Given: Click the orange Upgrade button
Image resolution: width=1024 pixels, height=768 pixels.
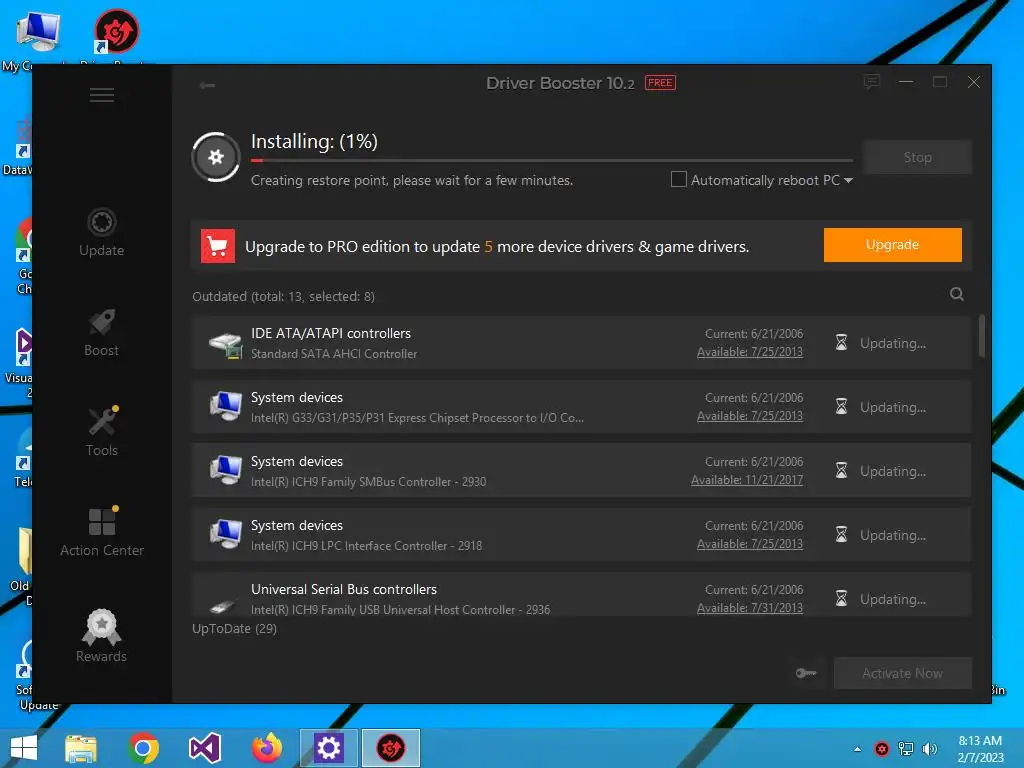Looking at the screenshot, I should coord(892,245).
